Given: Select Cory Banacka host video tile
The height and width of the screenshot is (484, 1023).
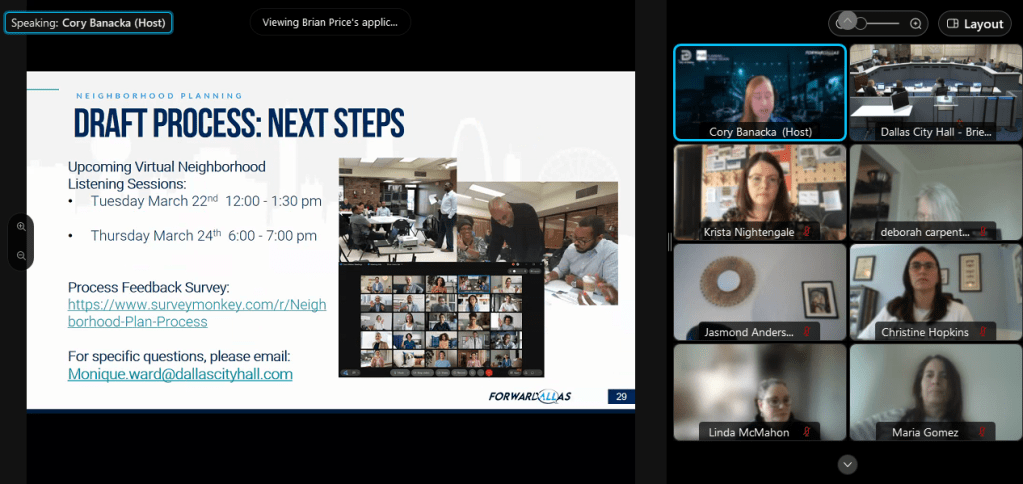Looking at the screenshot, I should coord(760,92).
